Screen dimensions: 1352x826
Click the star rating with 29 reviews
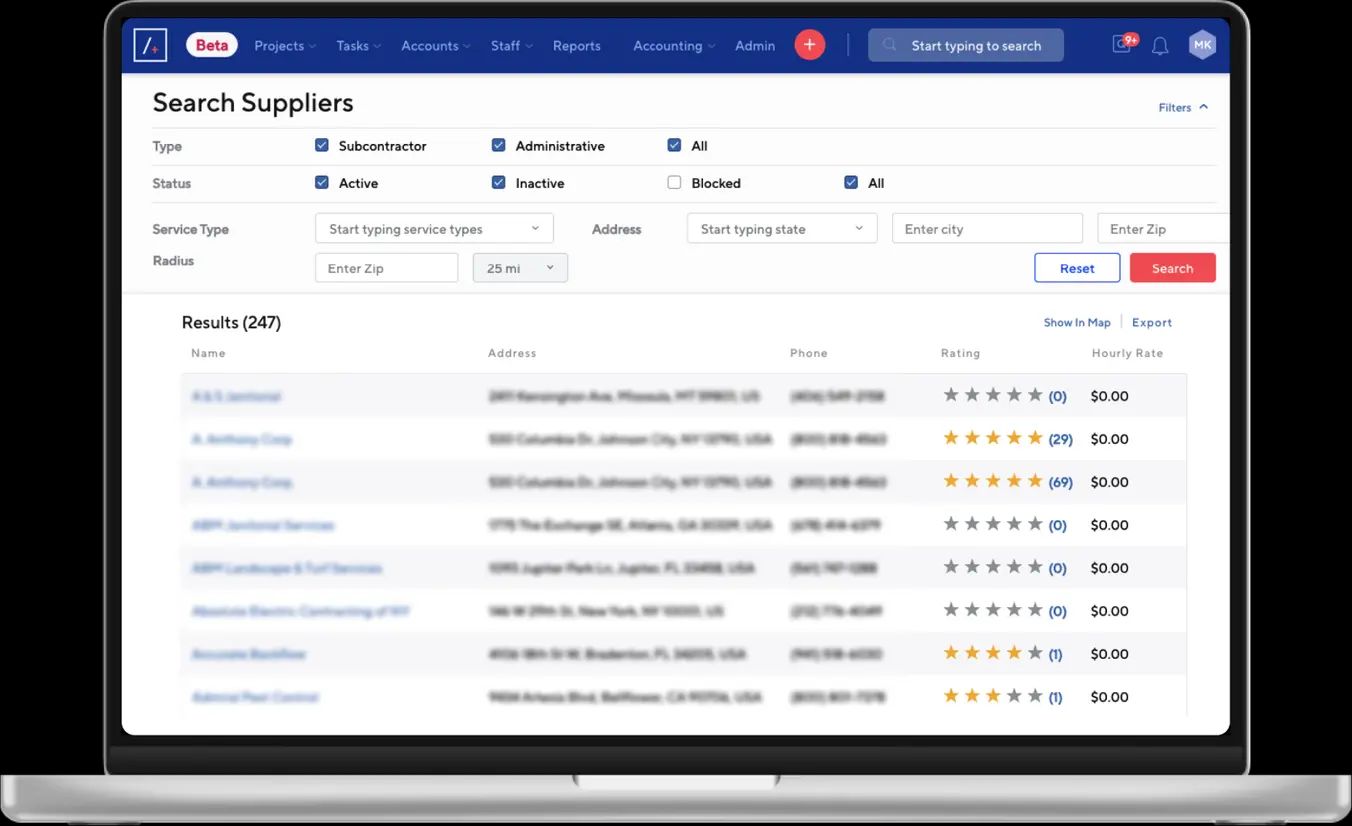(x=993, y=438)
